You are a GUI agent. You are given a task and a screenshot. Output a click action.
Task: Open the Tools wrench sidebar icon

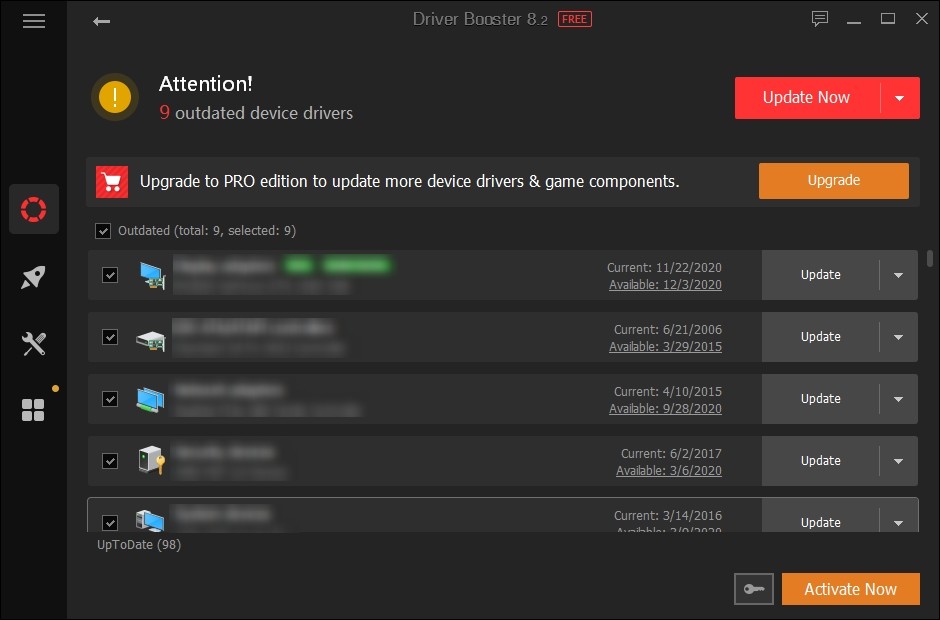pos(34,344)
